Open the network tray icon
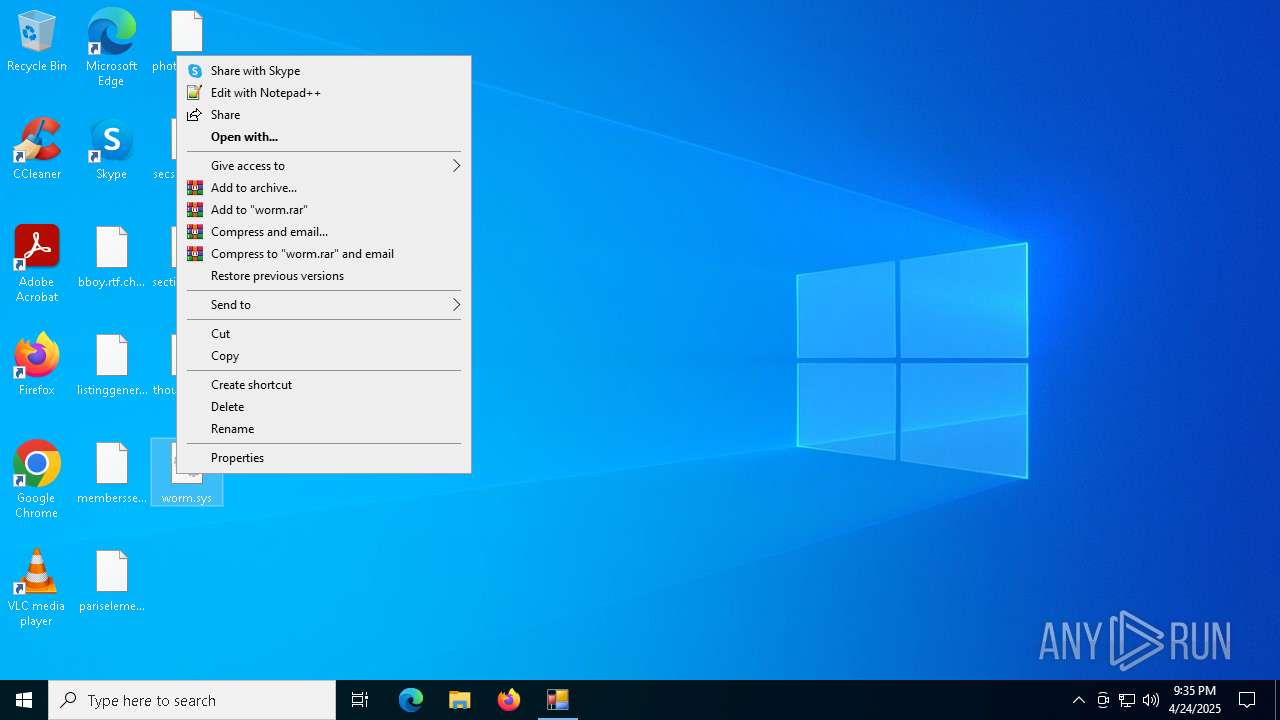The height and width of the screenshot is (720, 1280). 1127,700
